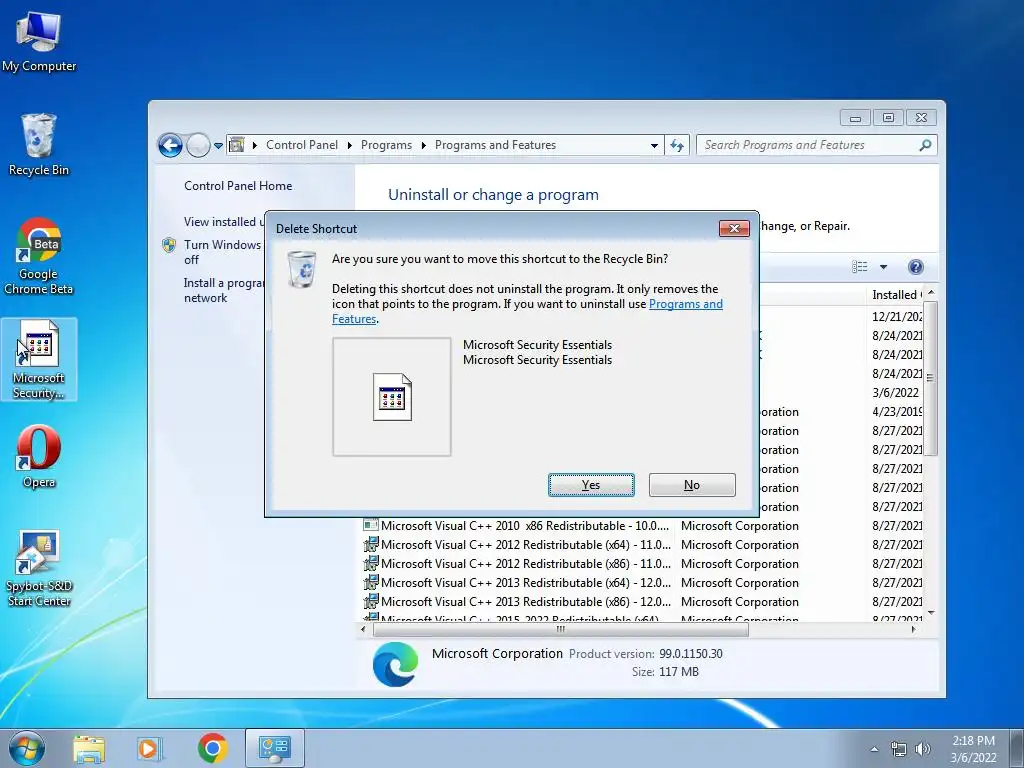Open recent pages dropdown beside navigation arrows

pos(219,146)
